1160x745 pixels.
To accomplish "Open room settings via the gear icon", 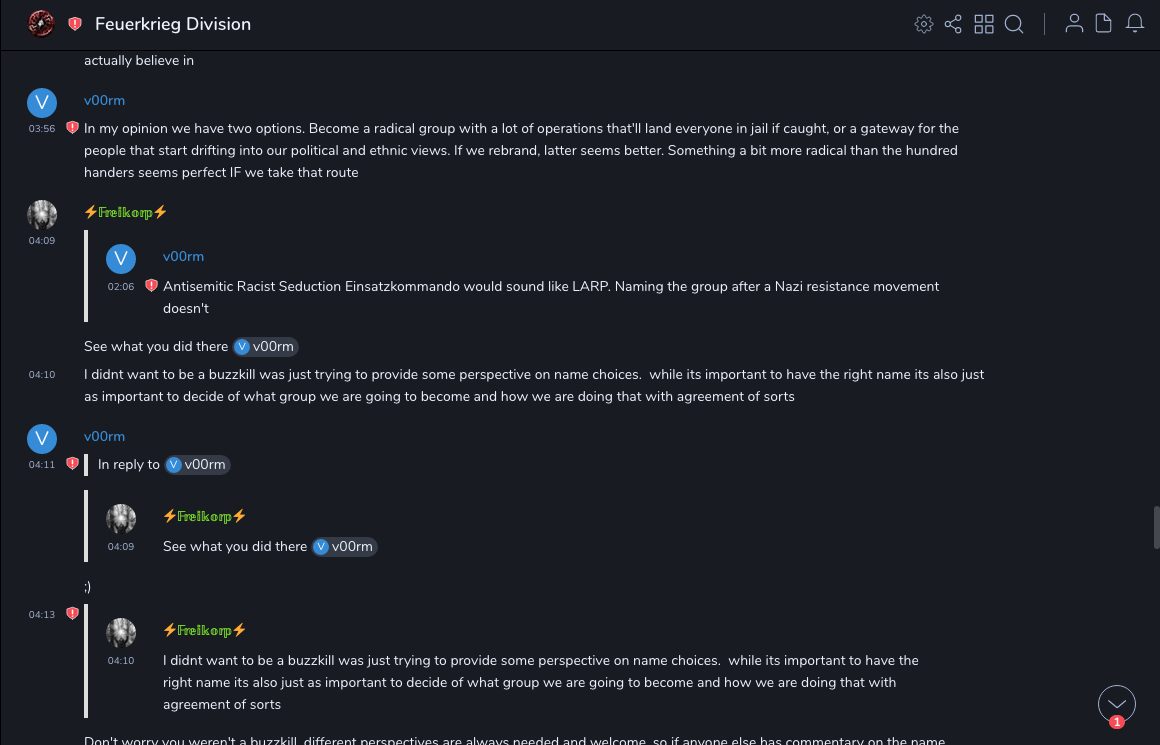I will [x=924, y=24].
